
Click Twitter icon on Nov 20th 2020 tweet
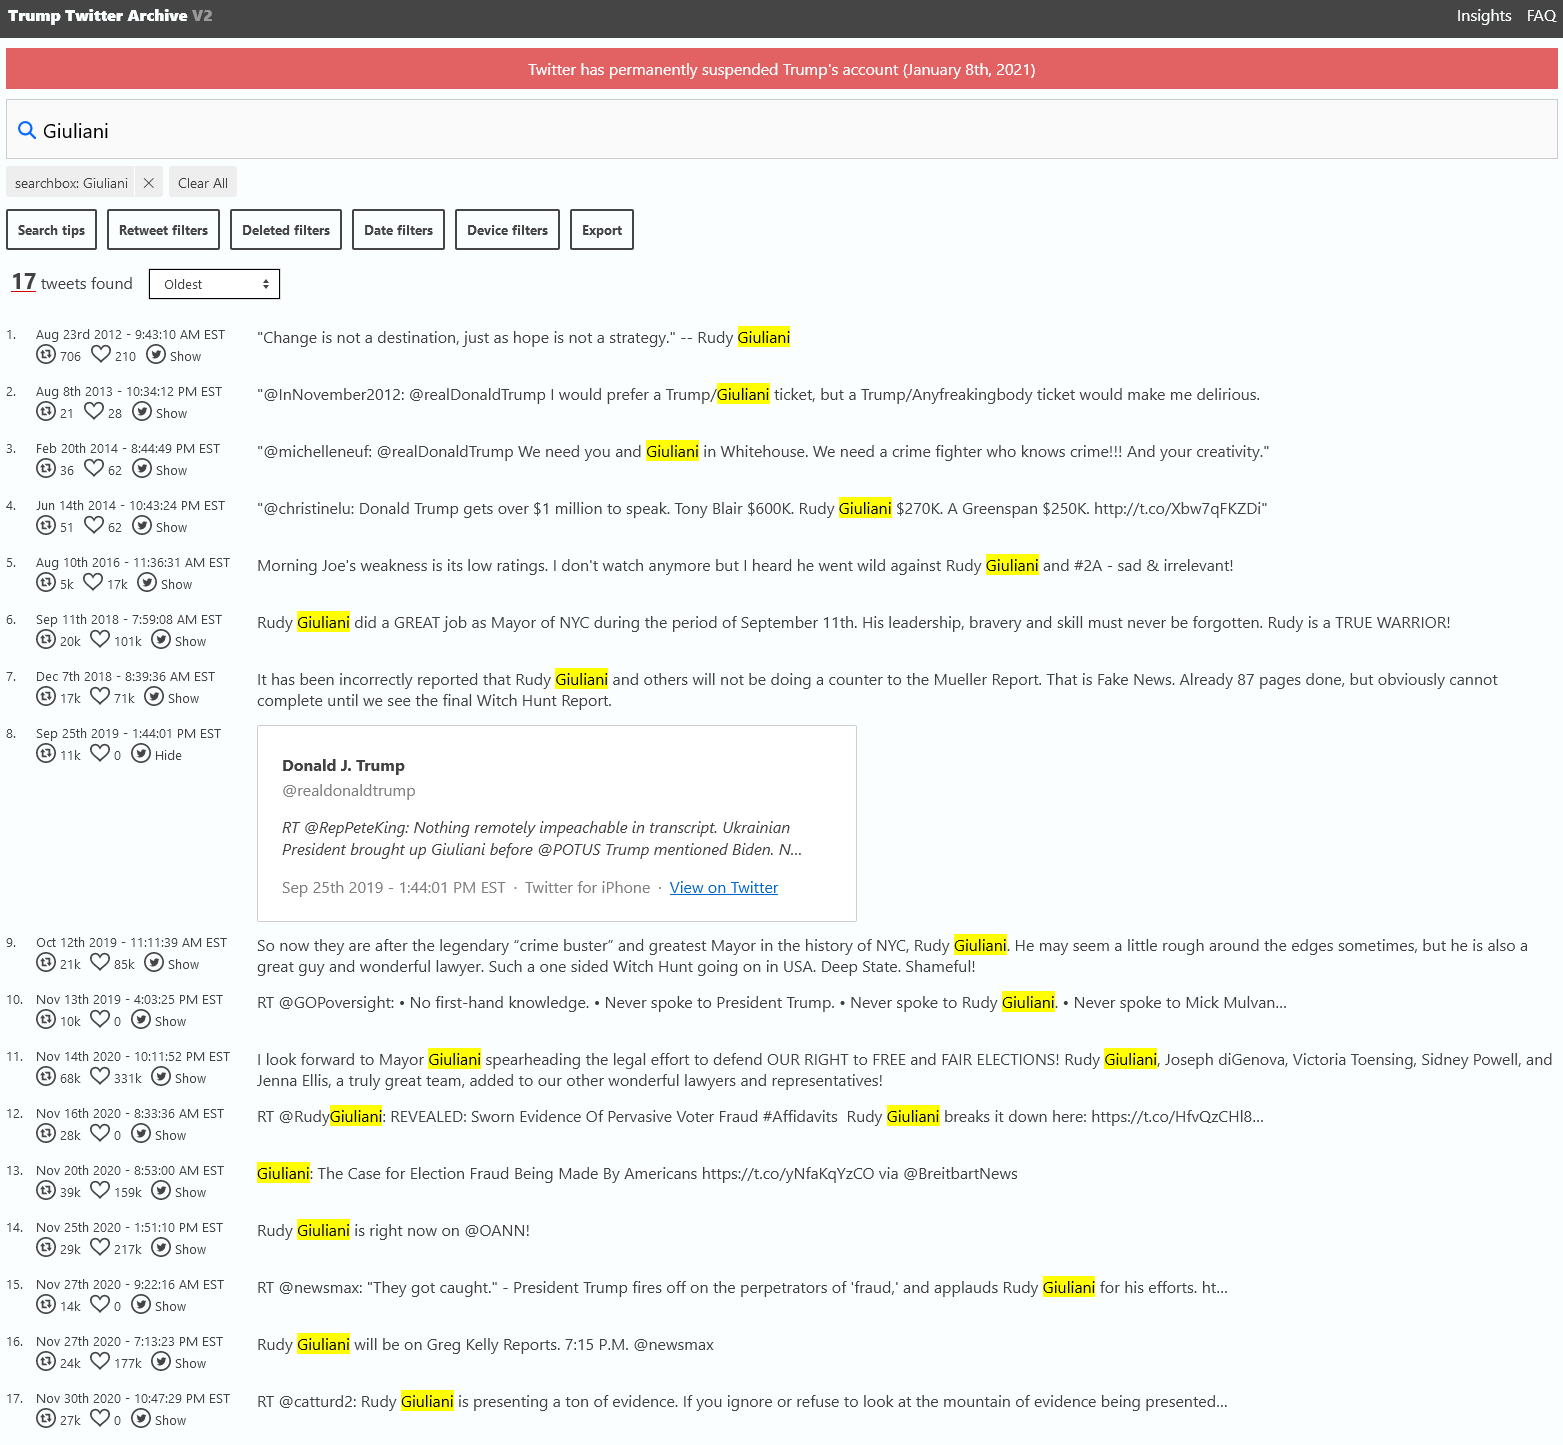tap(161, 1190)
